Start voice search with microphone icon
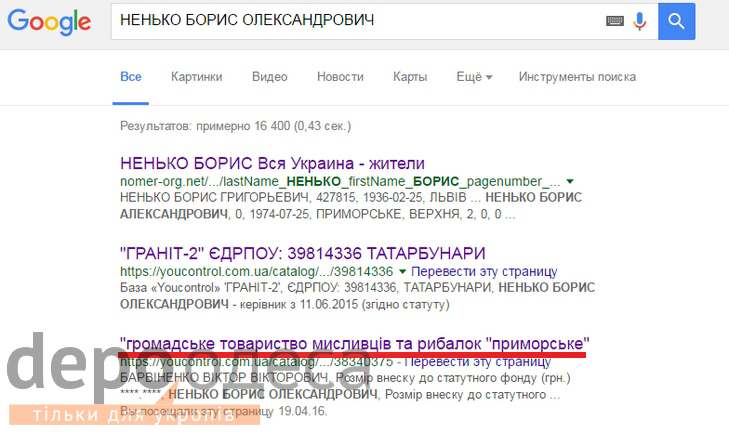This screenshot has width=729, height=433. pyautogui.click(x=640, y=21)
